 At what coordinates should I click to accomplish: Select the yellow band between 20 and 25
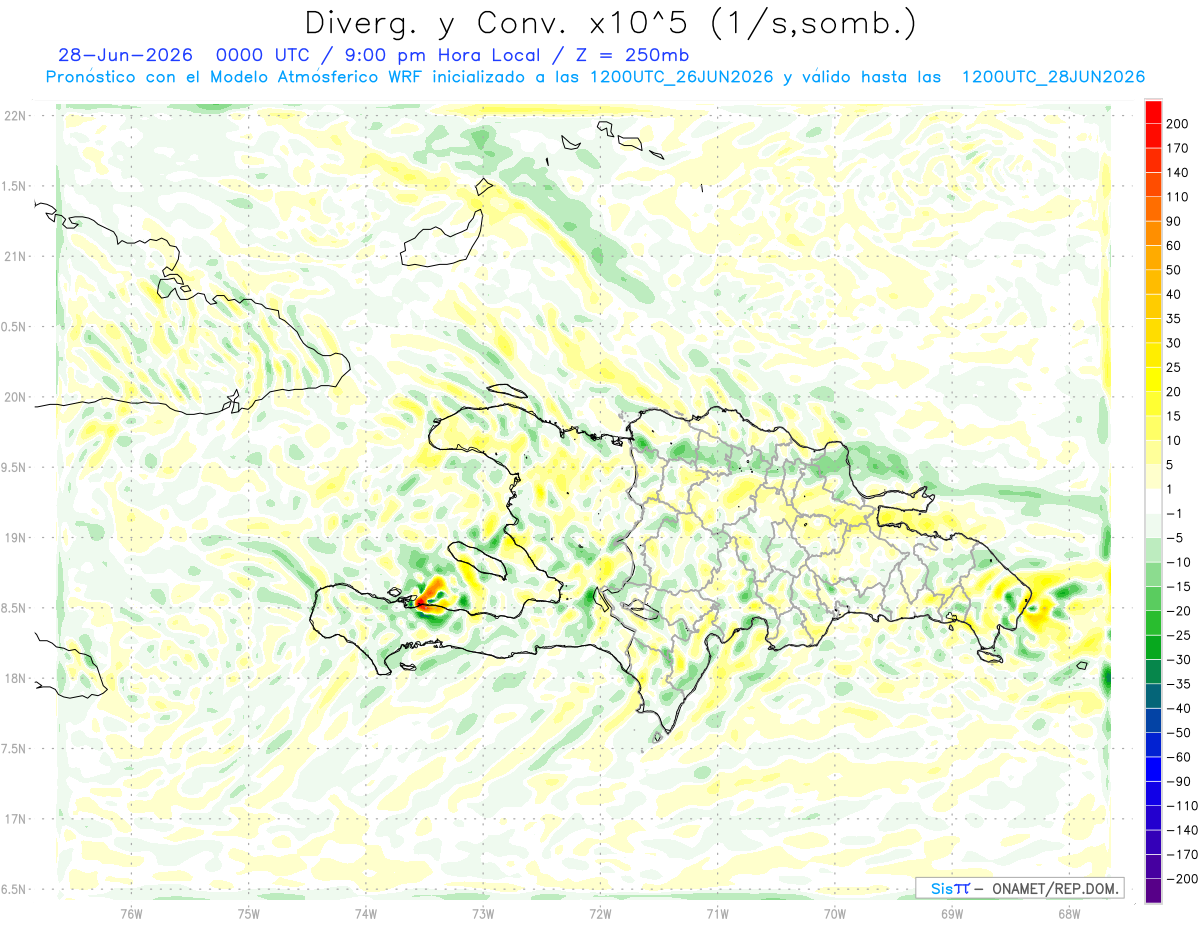coord(1153,380)
